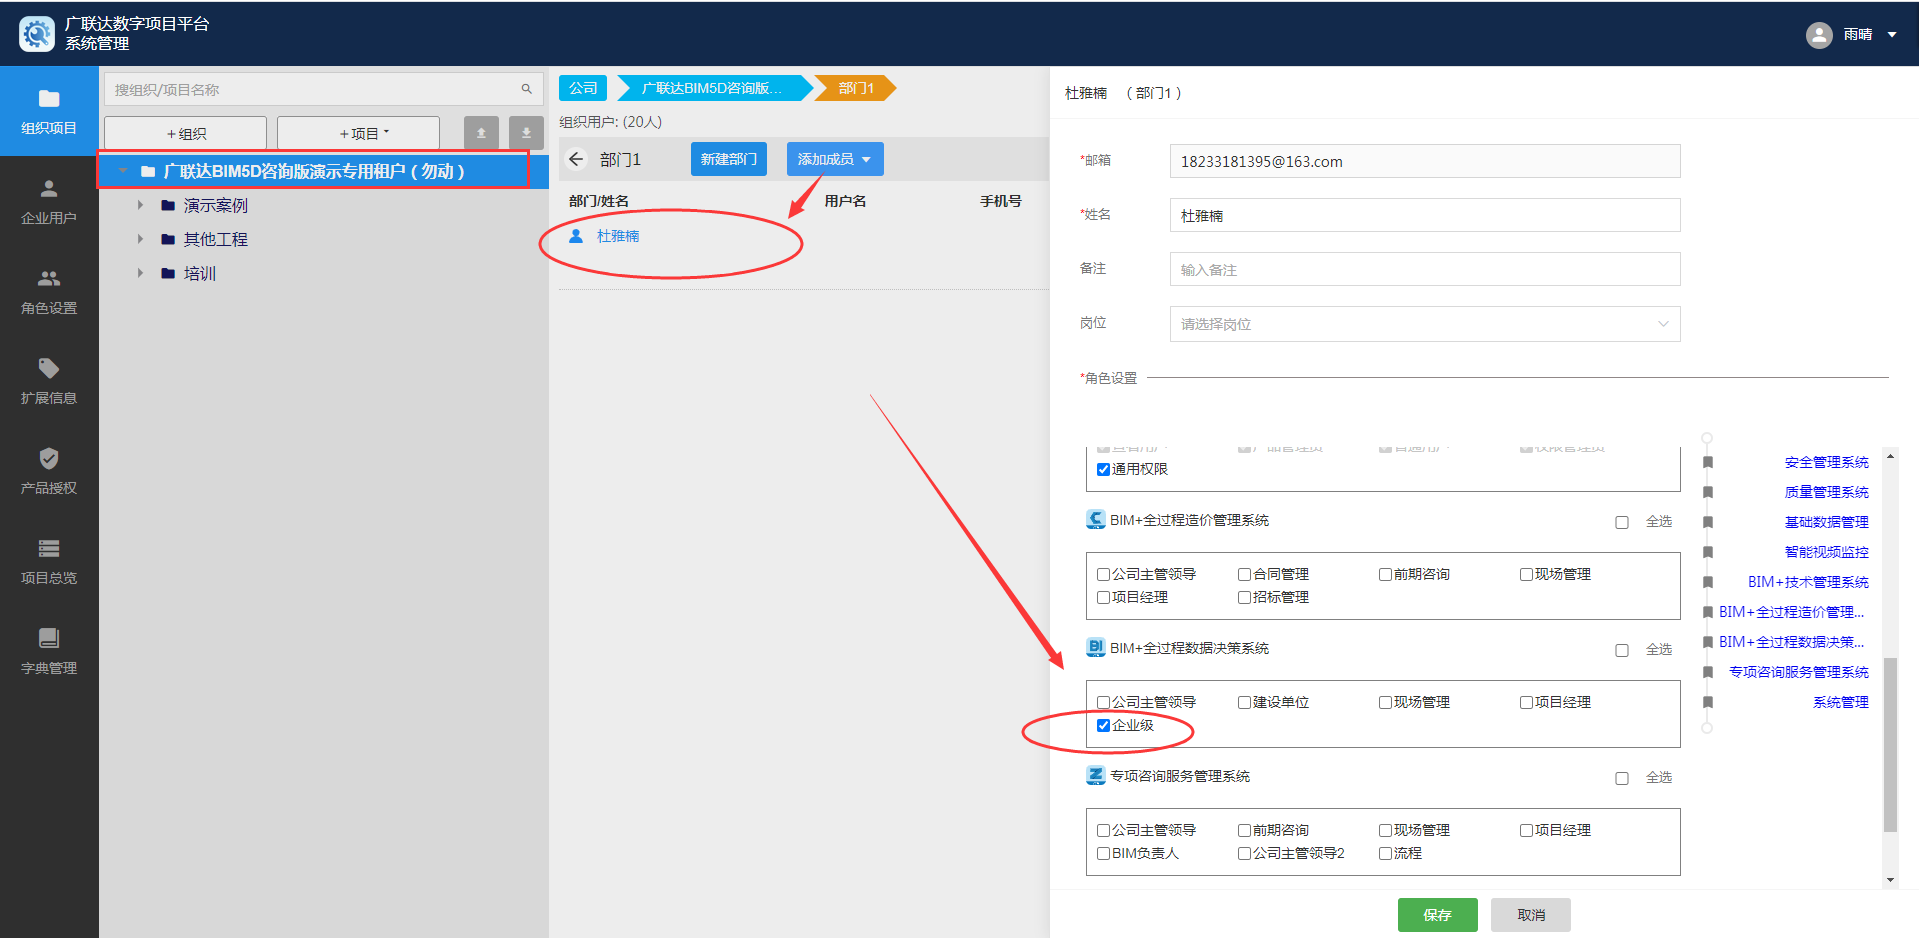The width and height of the screenshot is (1919, 938).
Task: Expand the 培训 tree node
Action: [x=140, y=273]
